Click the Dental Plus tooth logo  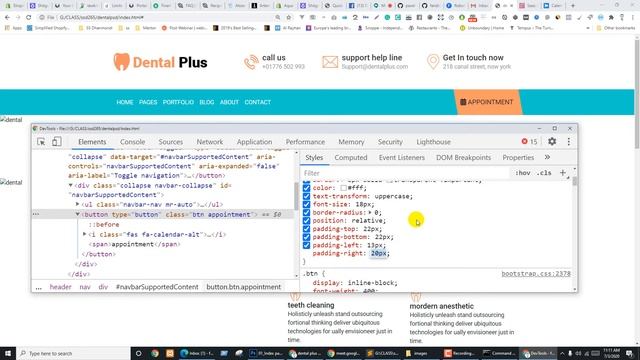click(121, 62)
